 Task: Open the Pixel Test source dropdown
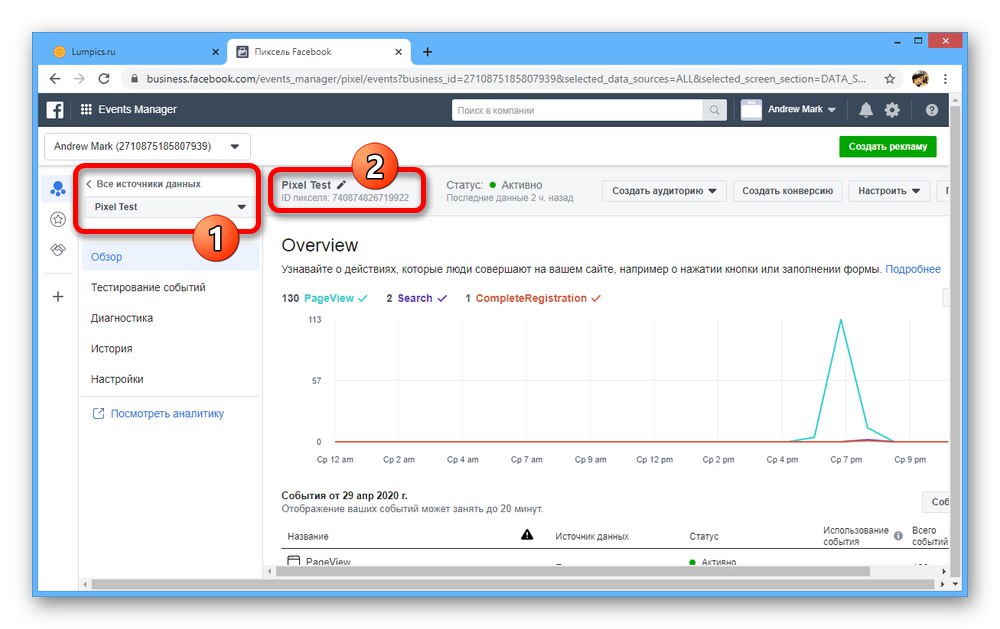170,207
